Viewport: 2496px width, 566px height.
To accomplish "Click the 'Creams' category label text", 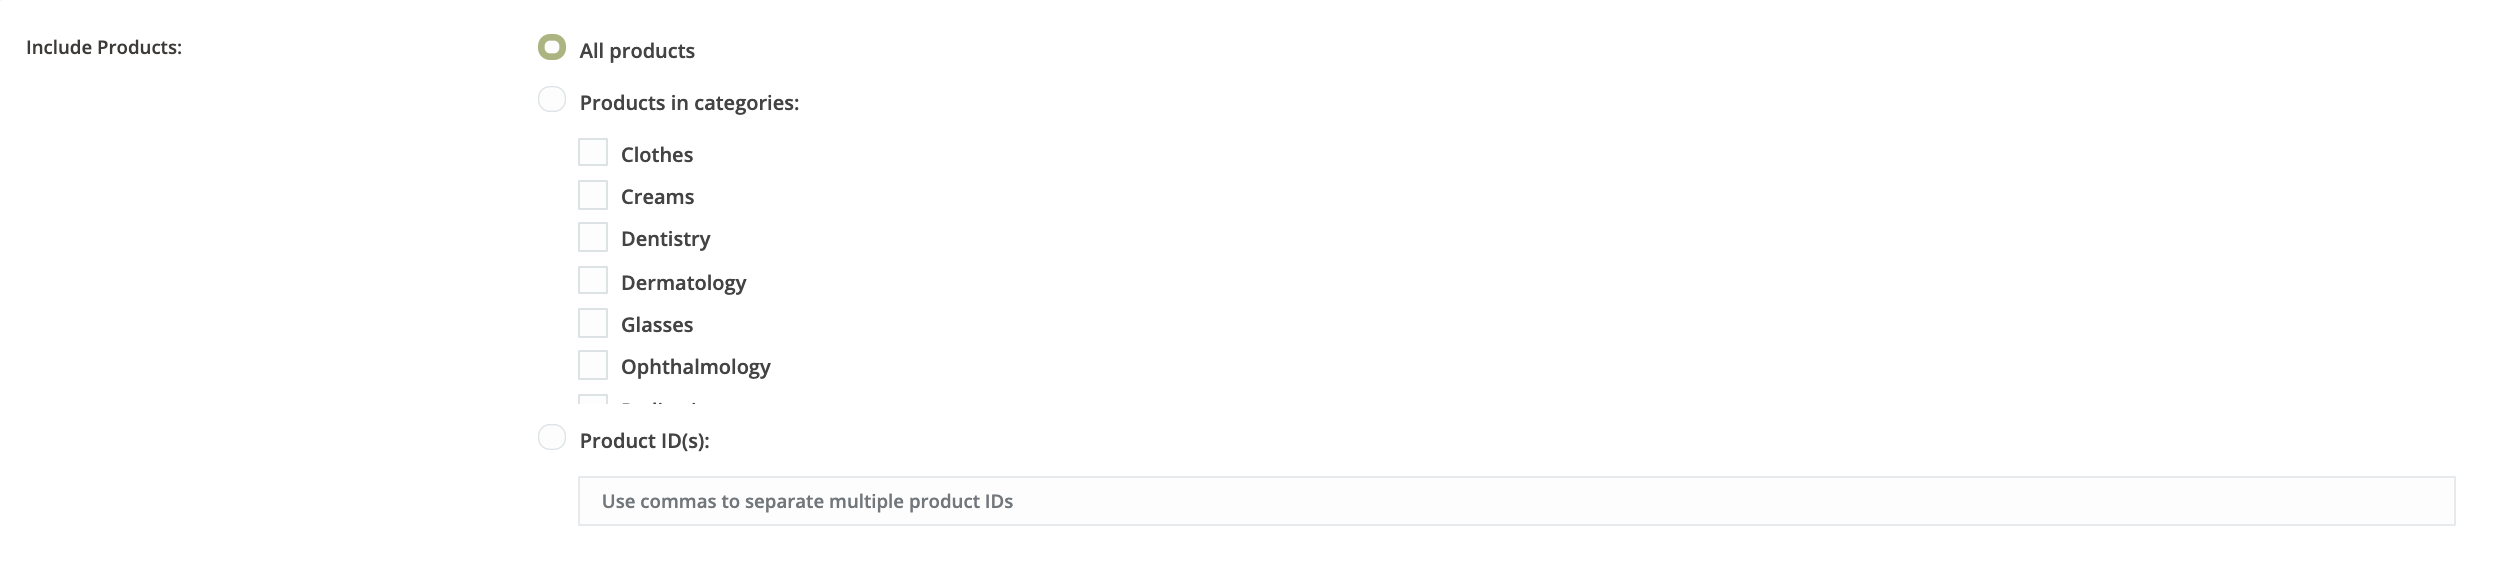I will click(657, 197).
